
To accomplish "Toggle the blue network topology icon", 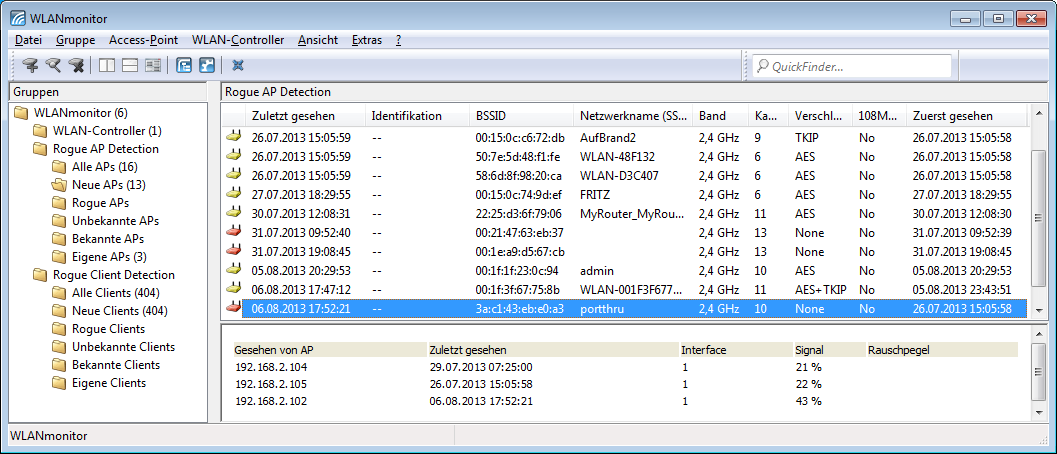I will point(207,66).
